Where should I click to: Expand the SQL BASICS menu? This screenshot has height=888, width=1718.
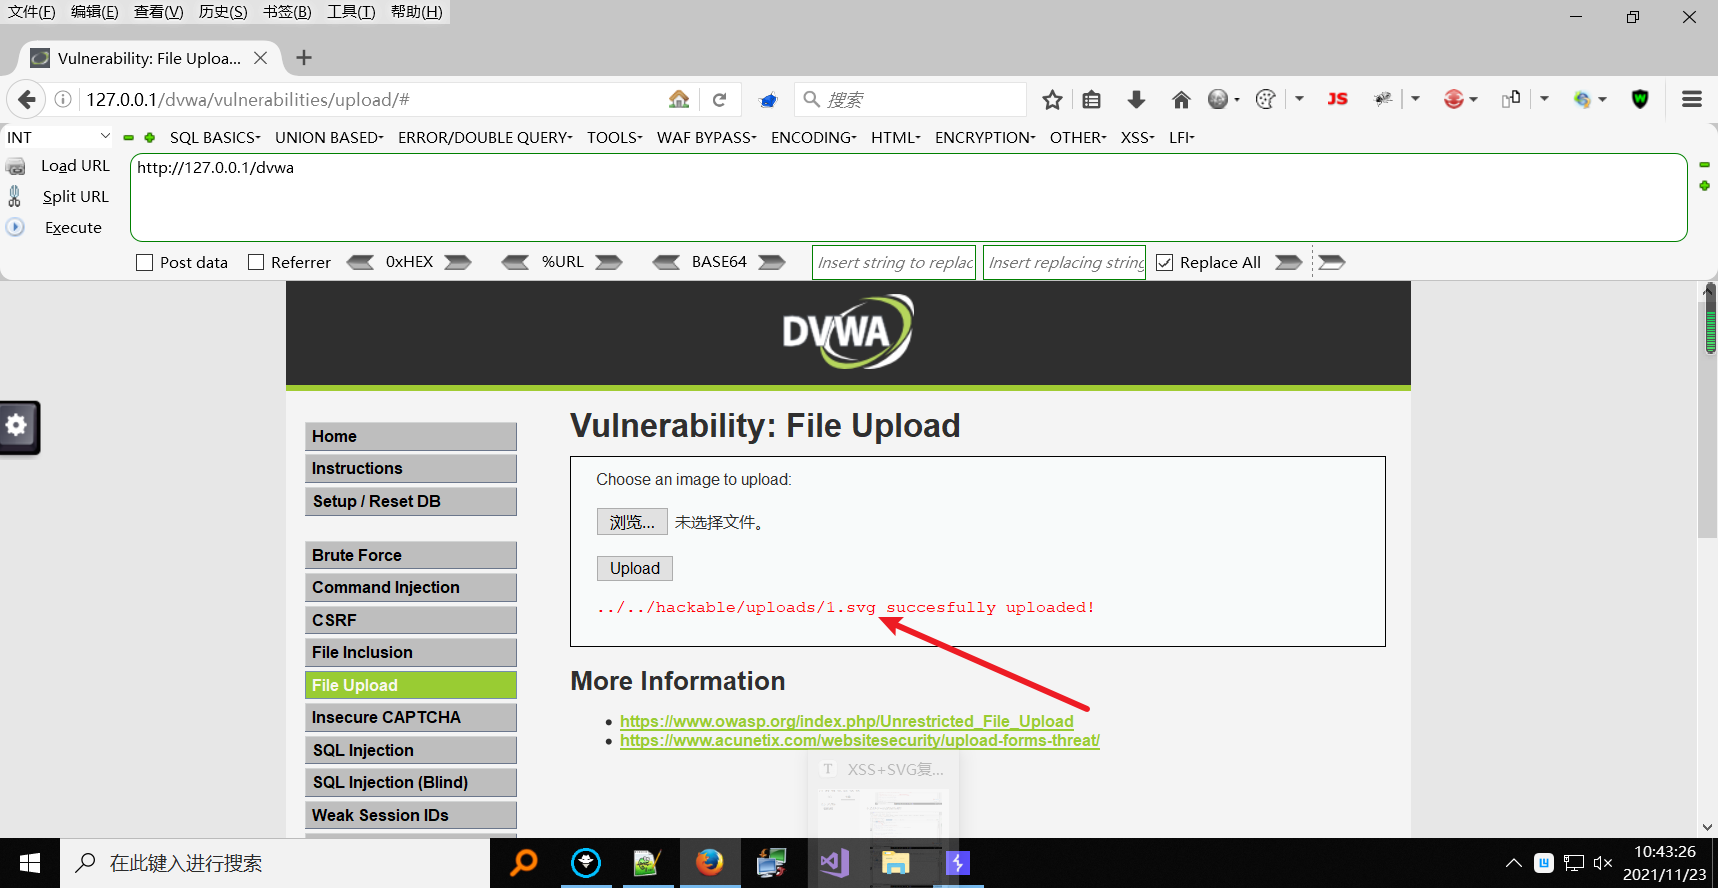(215, 137)
